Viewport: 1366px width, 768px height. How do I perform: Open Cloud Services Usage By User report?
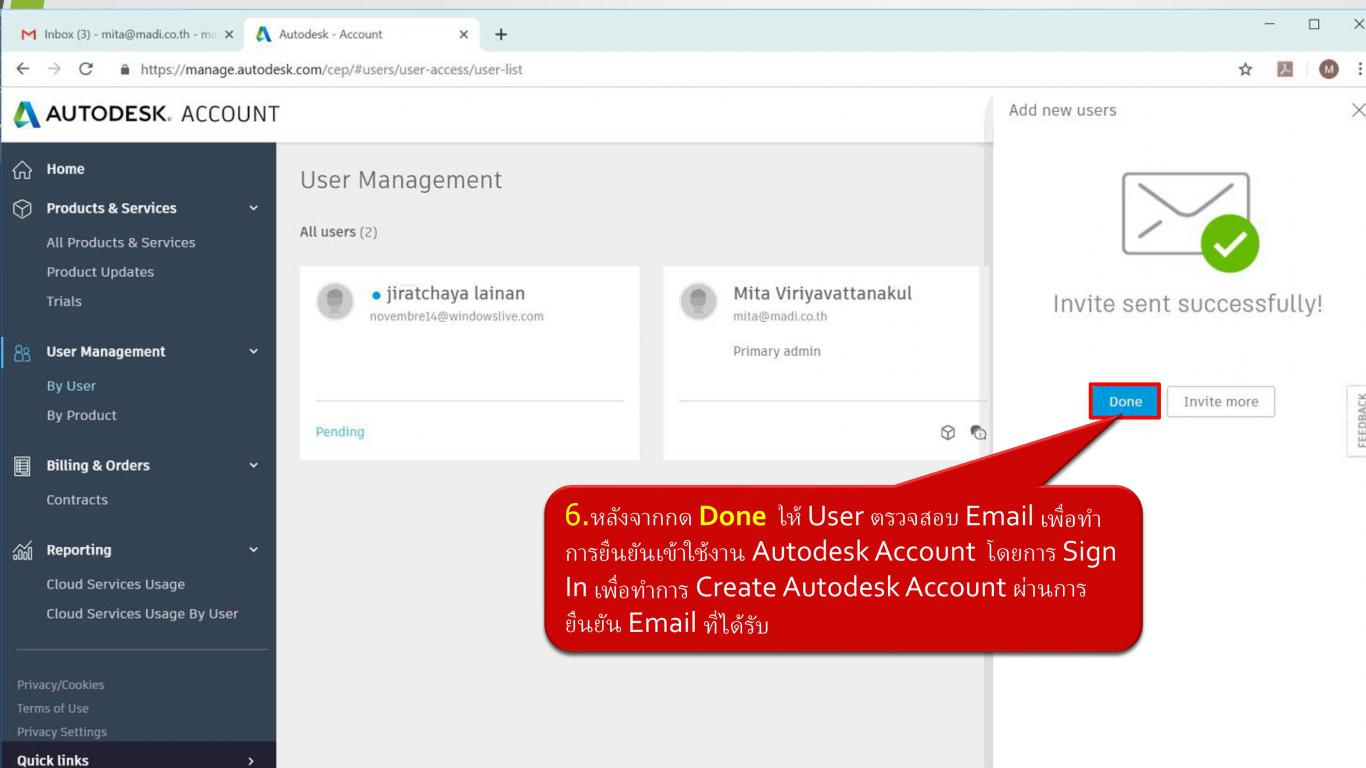pos(142,614)
